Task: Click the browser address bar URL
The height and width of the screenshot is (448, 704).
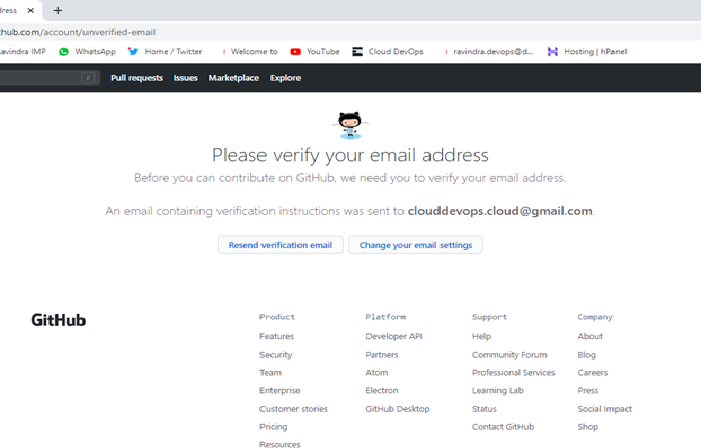Action: tap(78, 32)
